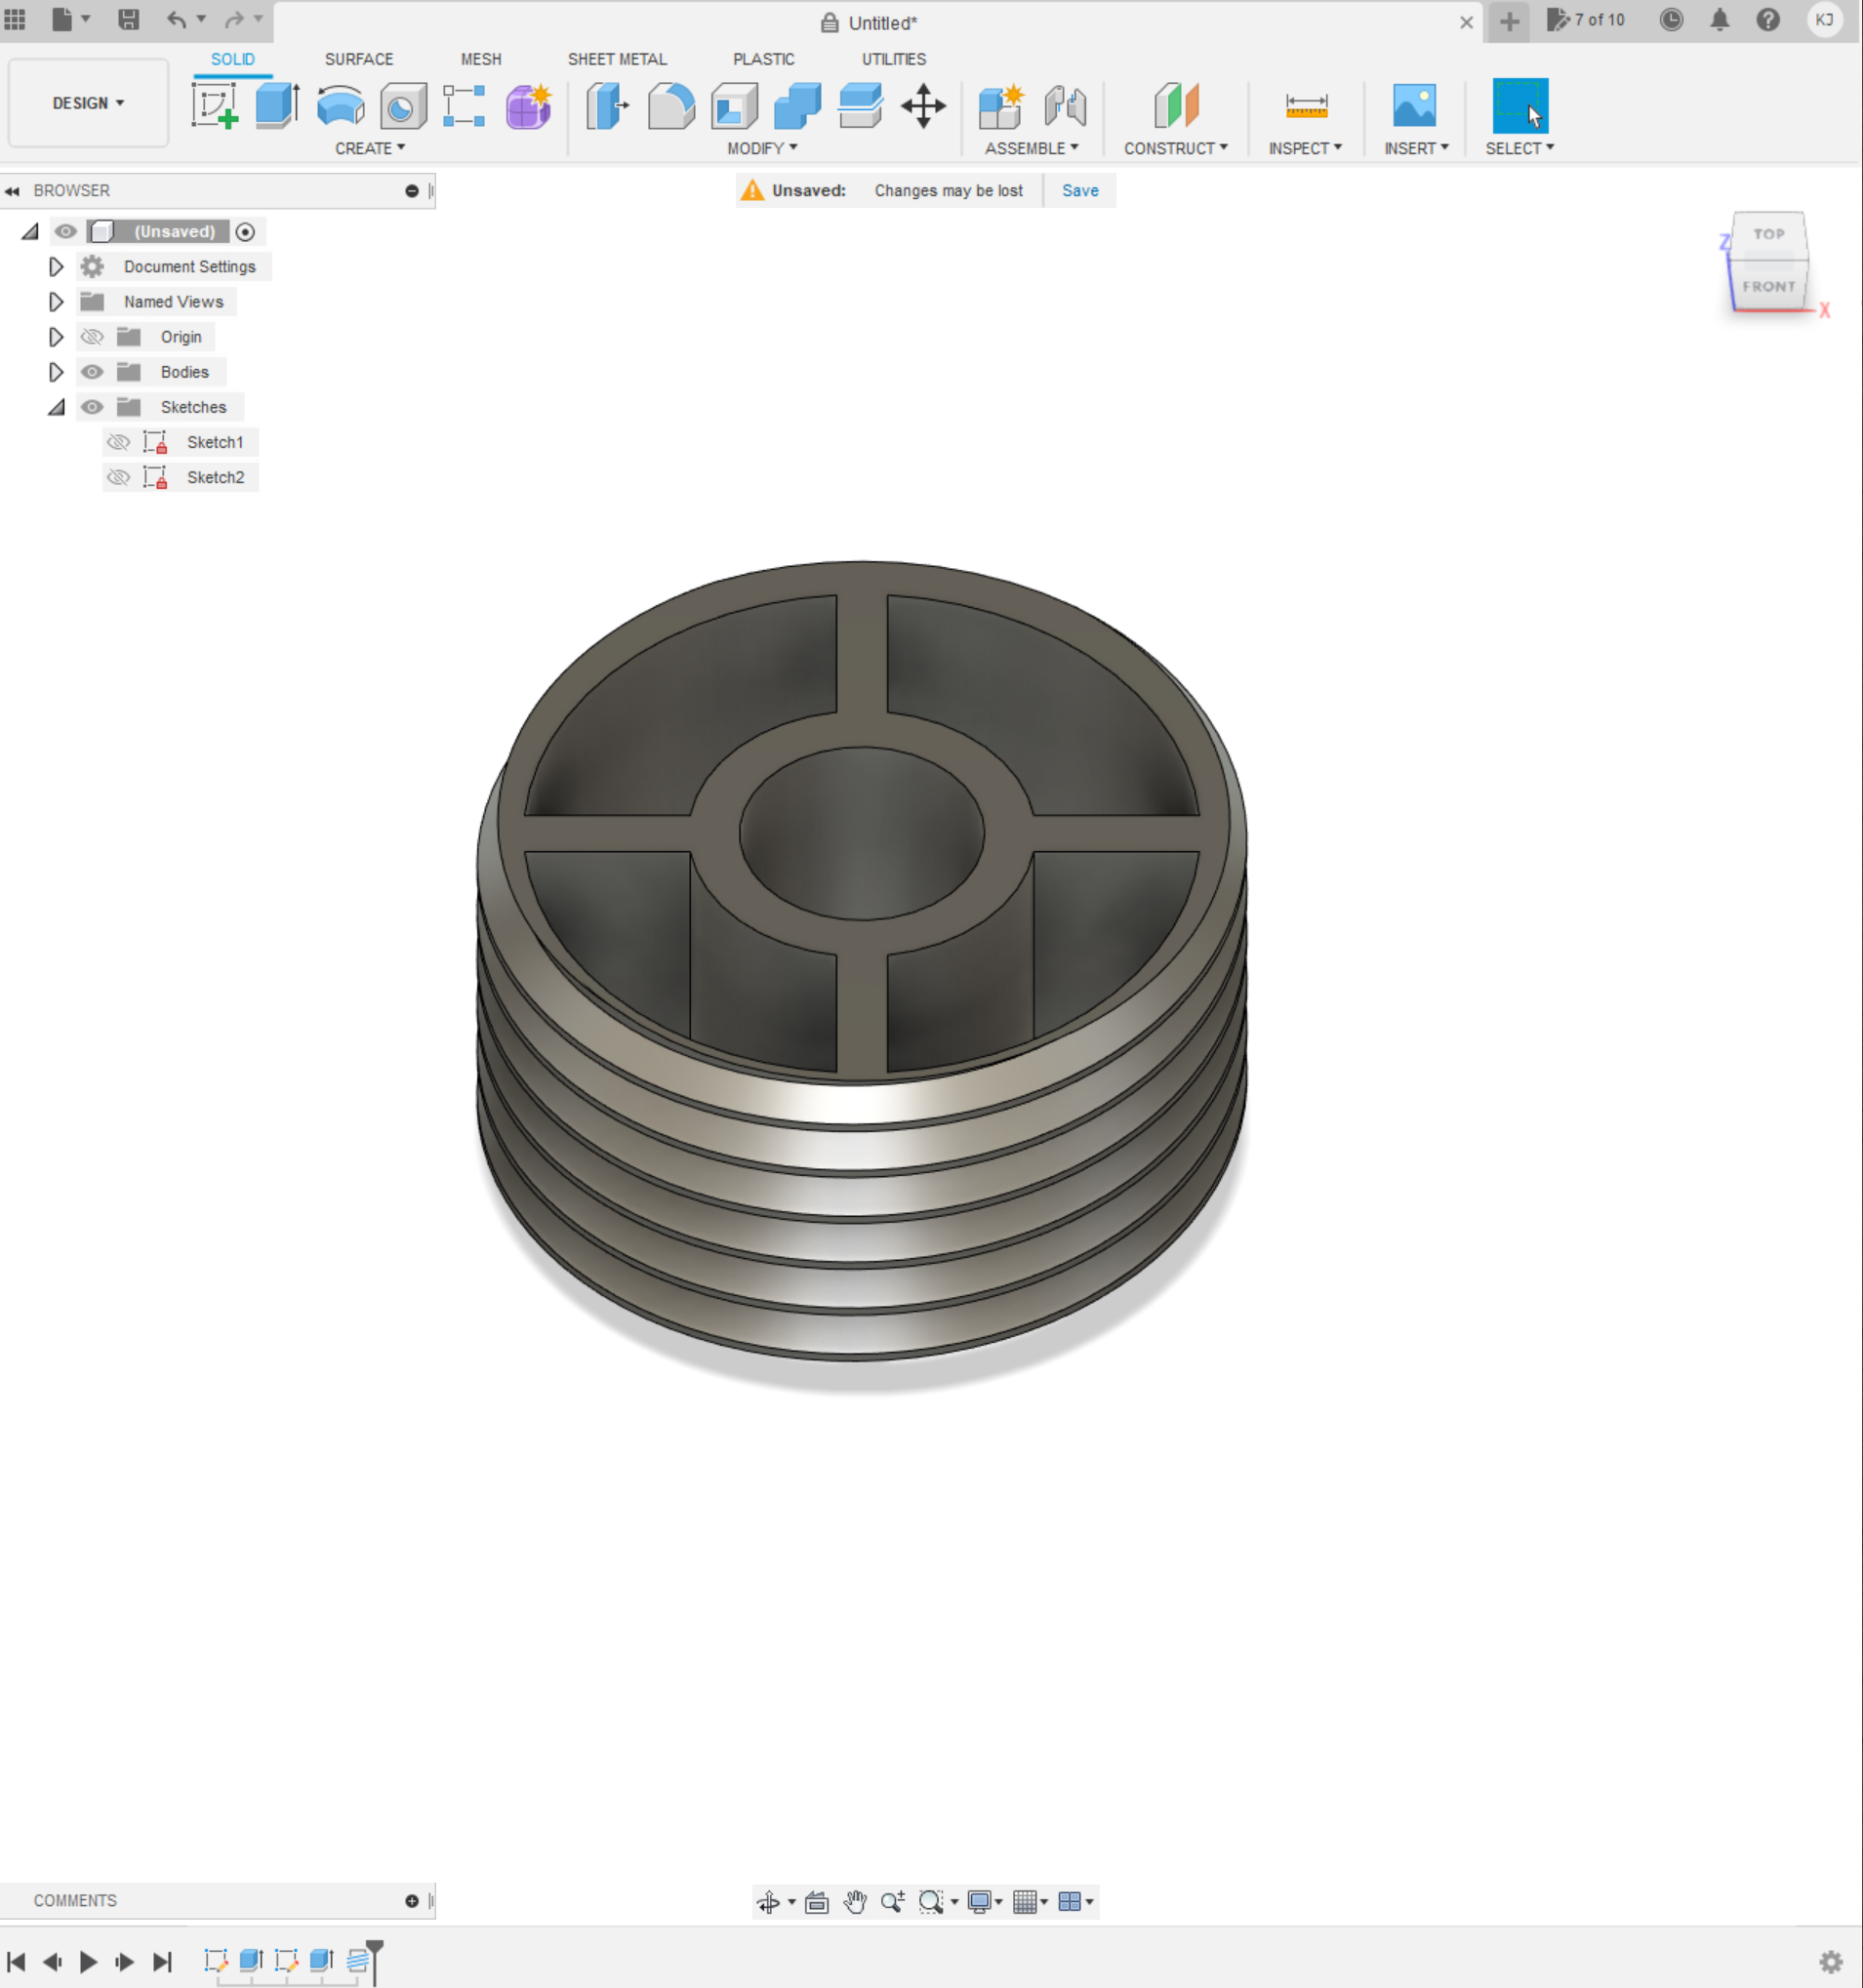
Task: Select the Offset Face tool
Action: click(860, 106)
